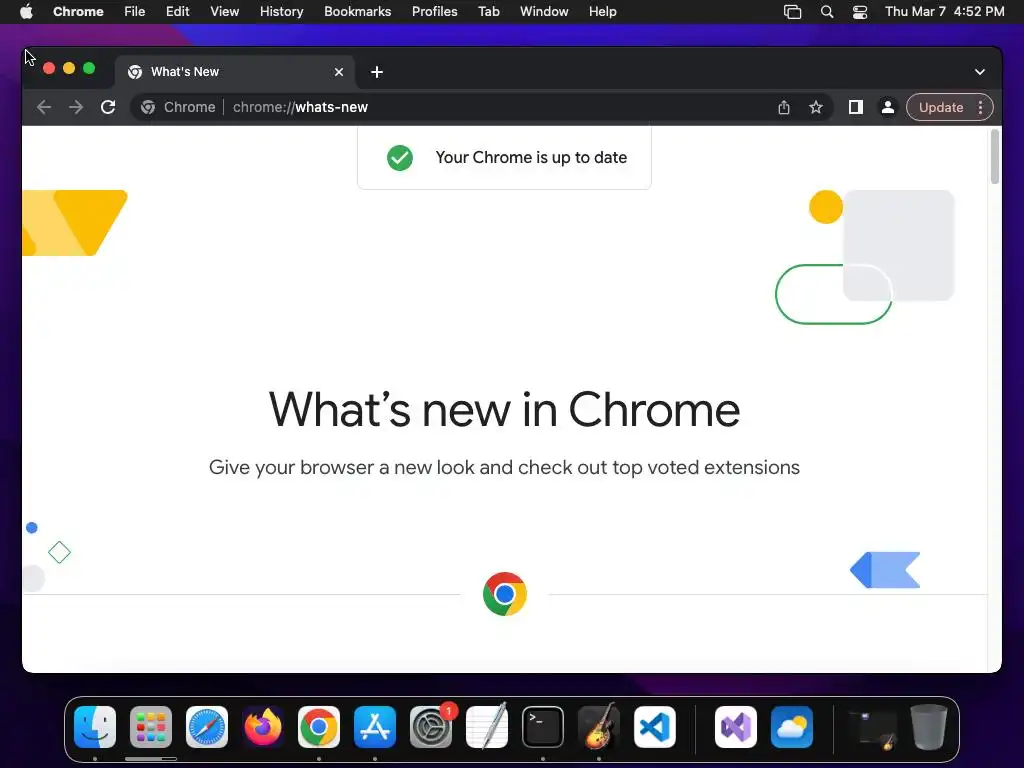This screenshot has height=768, width=1024.
Task: Open System Settings from the Dock
Action: tap(431, 727)
